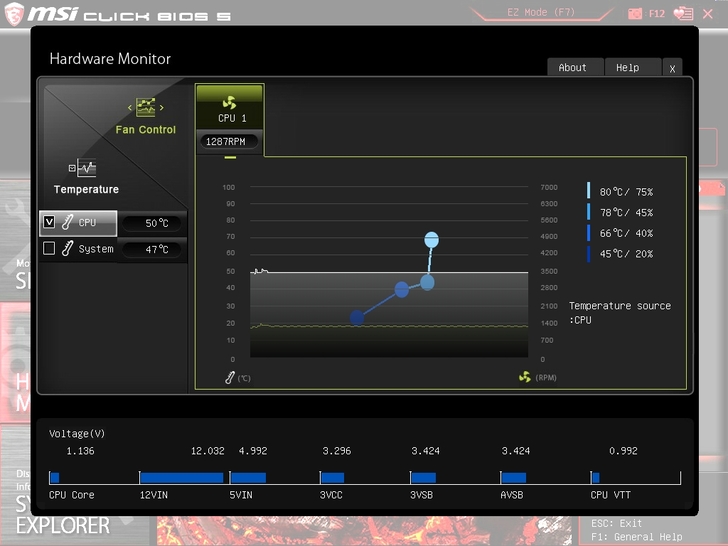Screen dimensions: 728x546
Task: Click the CPU 50°C temperature value
Action: 153,223
